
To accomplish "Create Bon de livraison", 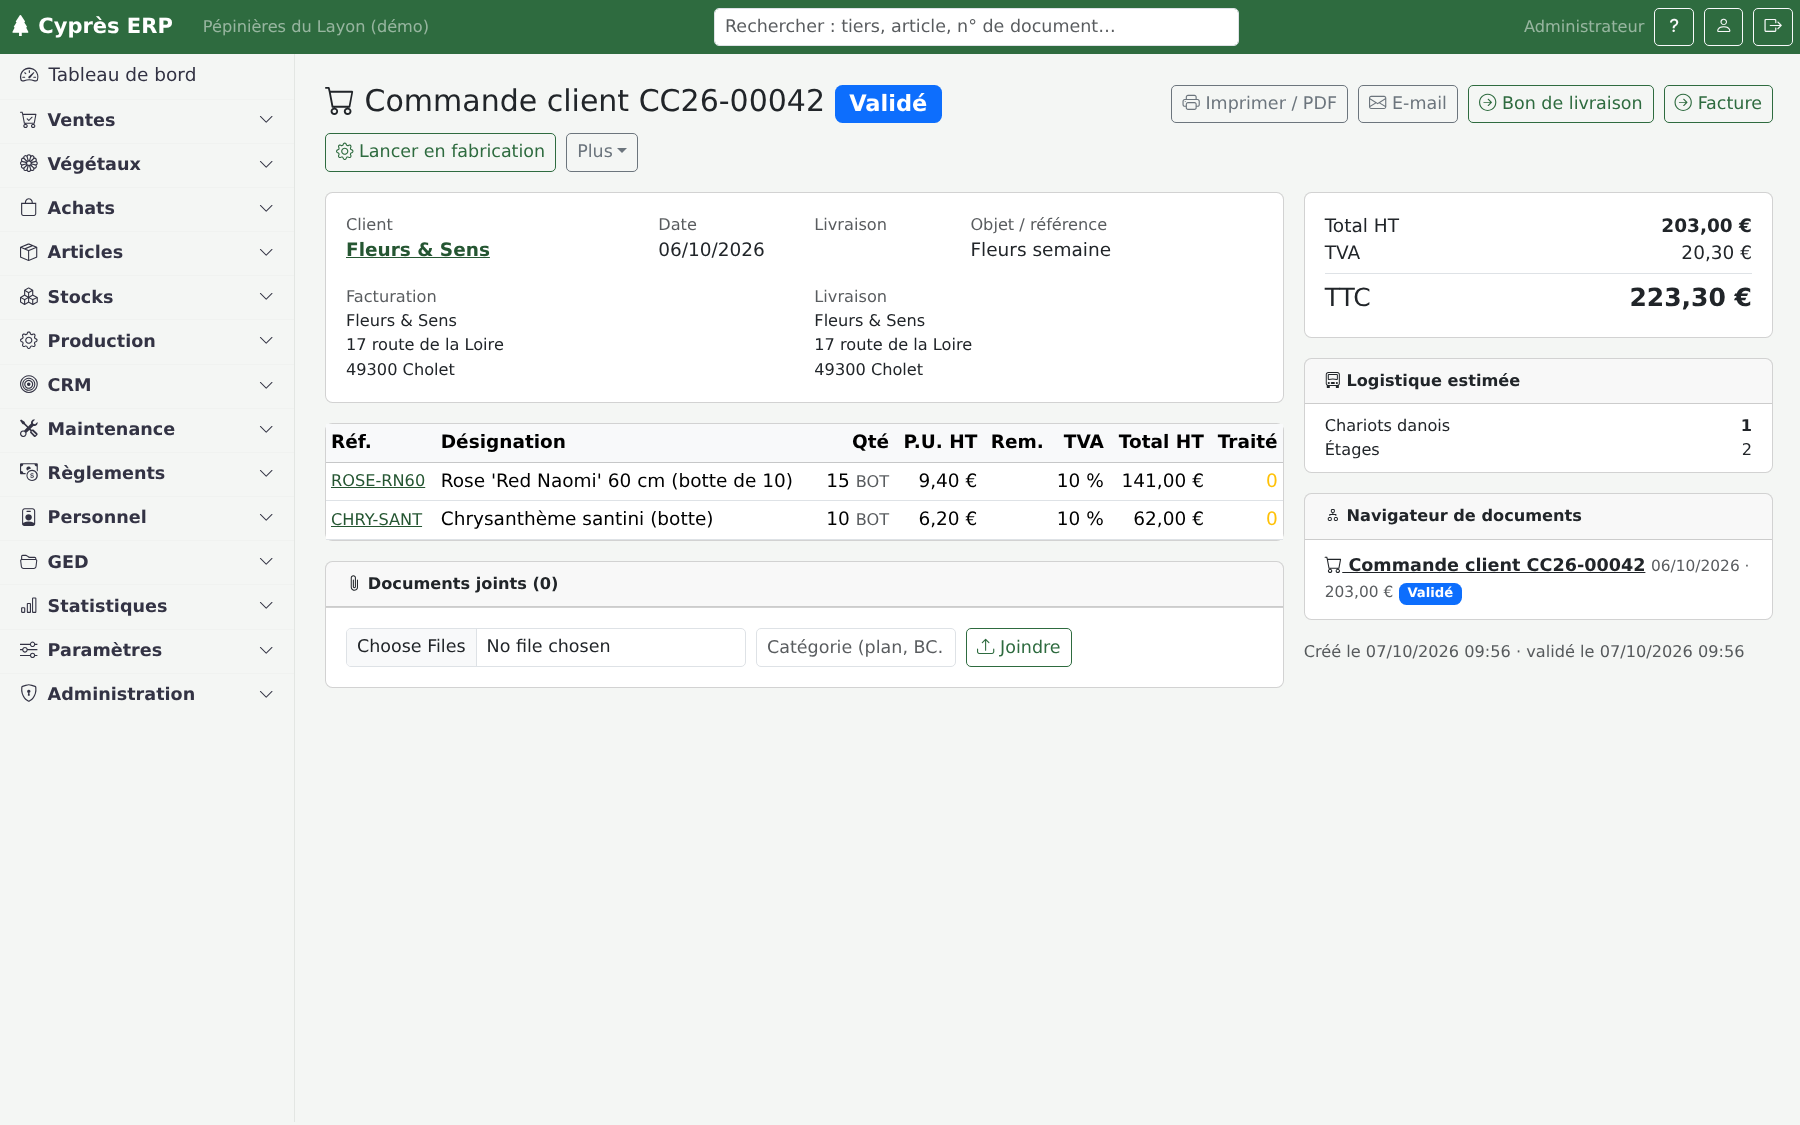I will (x=1560, y=104).
